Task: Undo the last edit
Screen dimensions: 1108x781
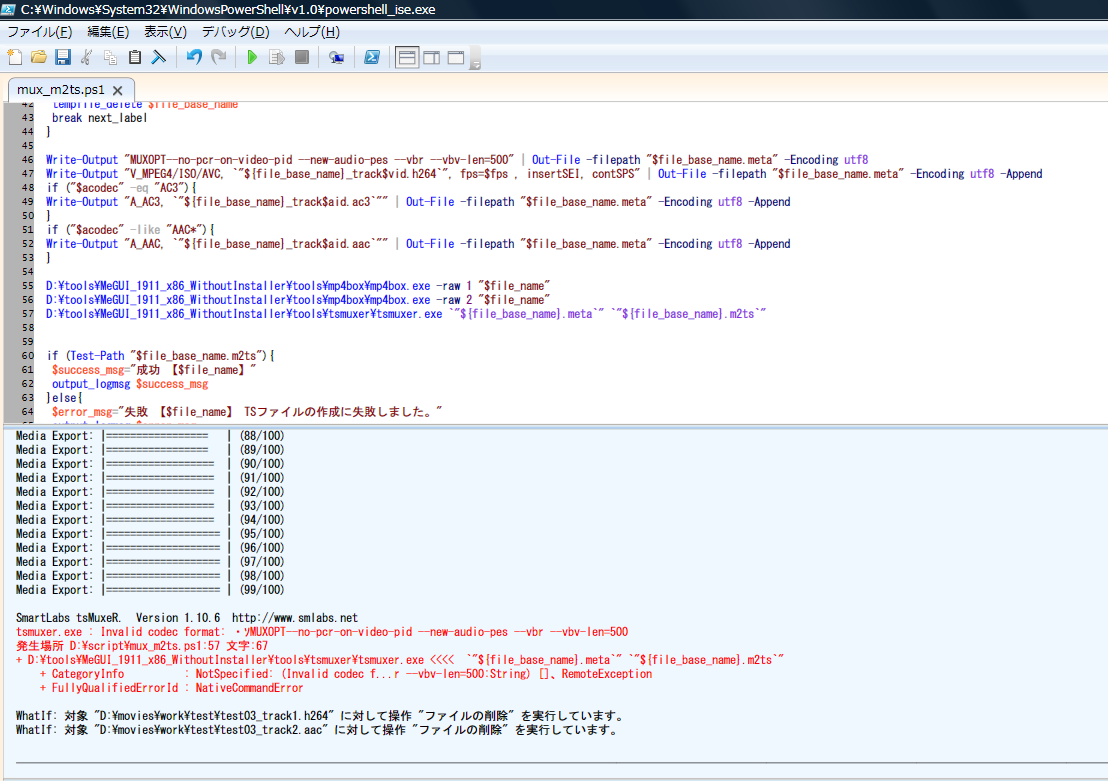Action: coord(194,57)
